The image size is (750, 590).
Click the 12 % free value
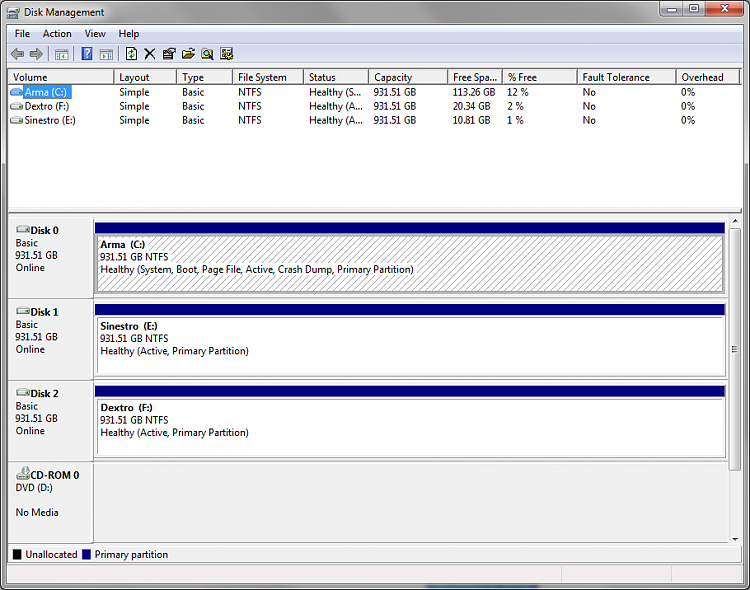coord(518,92)
